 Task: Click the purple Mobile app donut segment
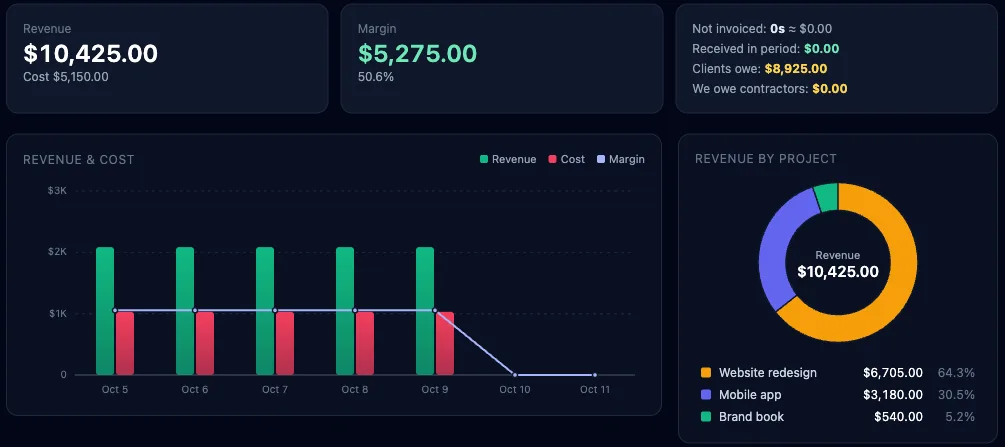[779, 250]
